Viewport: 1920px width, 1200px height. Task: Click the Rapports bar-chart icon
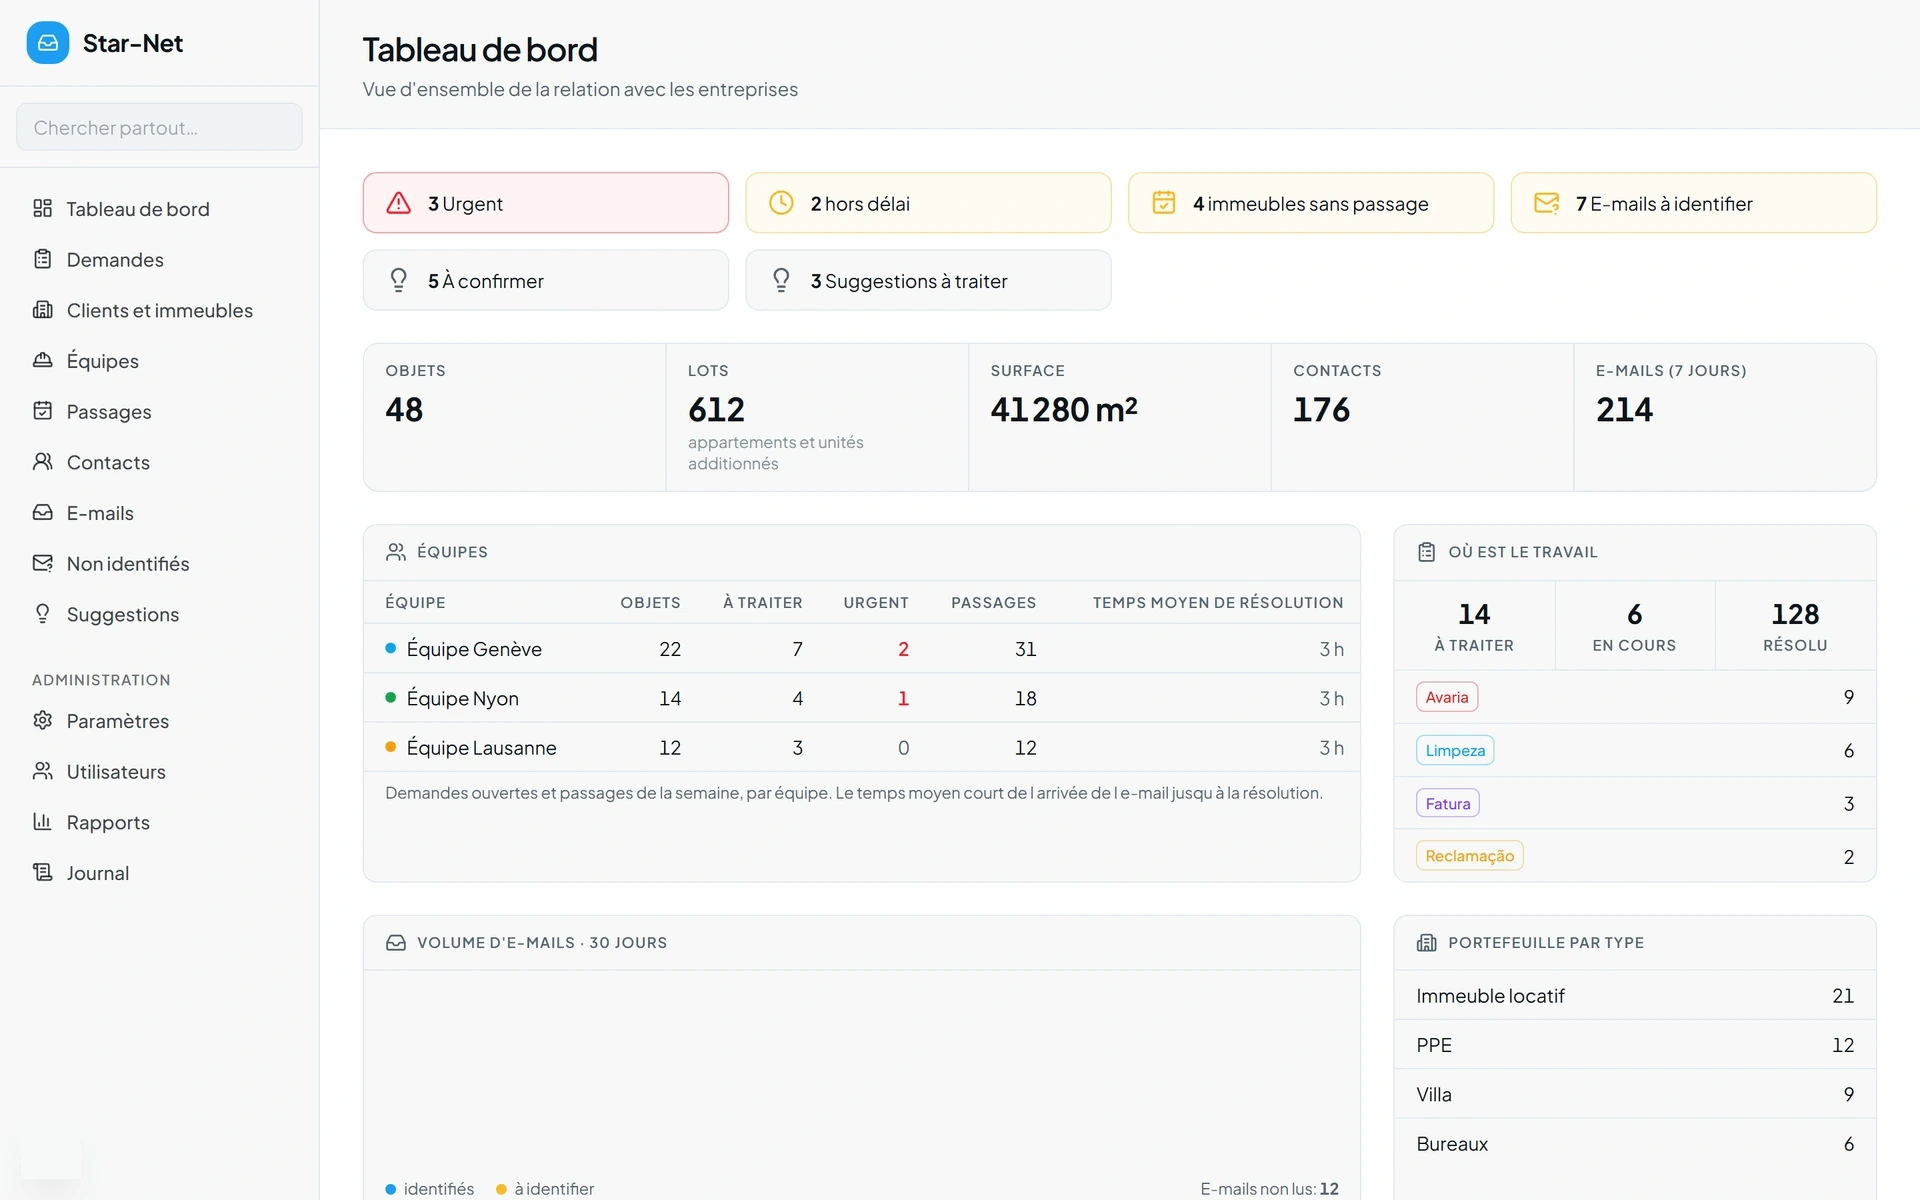(42, 822)
